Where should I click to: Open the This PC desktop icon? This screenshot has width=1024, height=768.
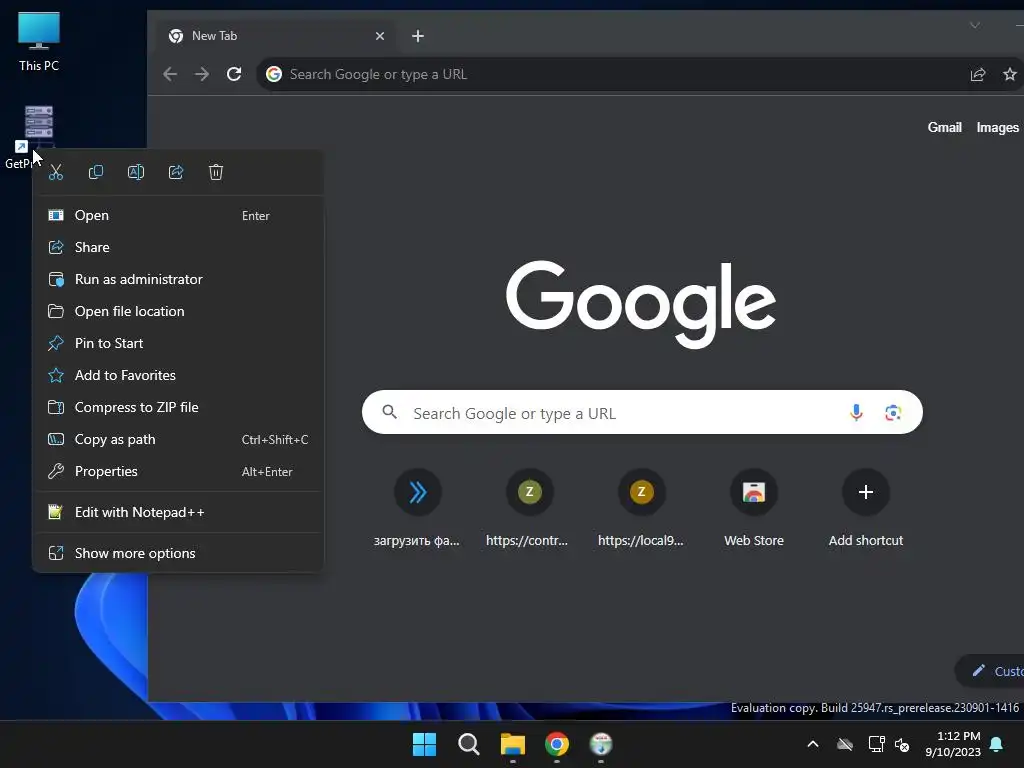pos(39,41)
